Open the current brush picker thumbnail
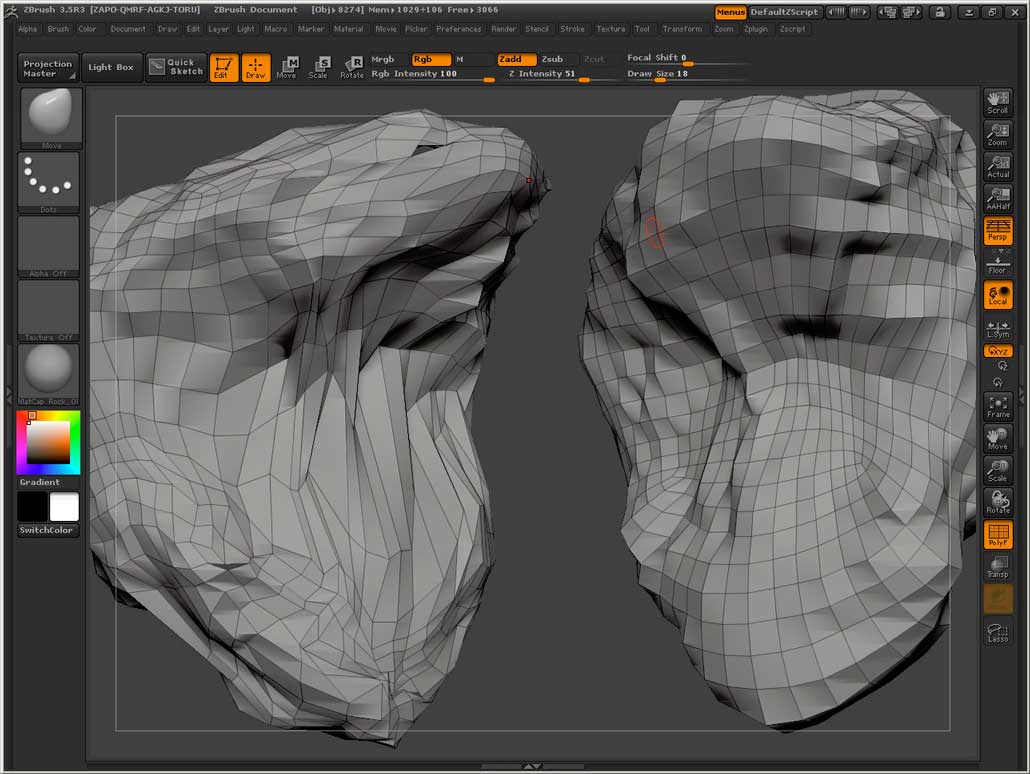1030x774 pixels. [x=49, y=117]
